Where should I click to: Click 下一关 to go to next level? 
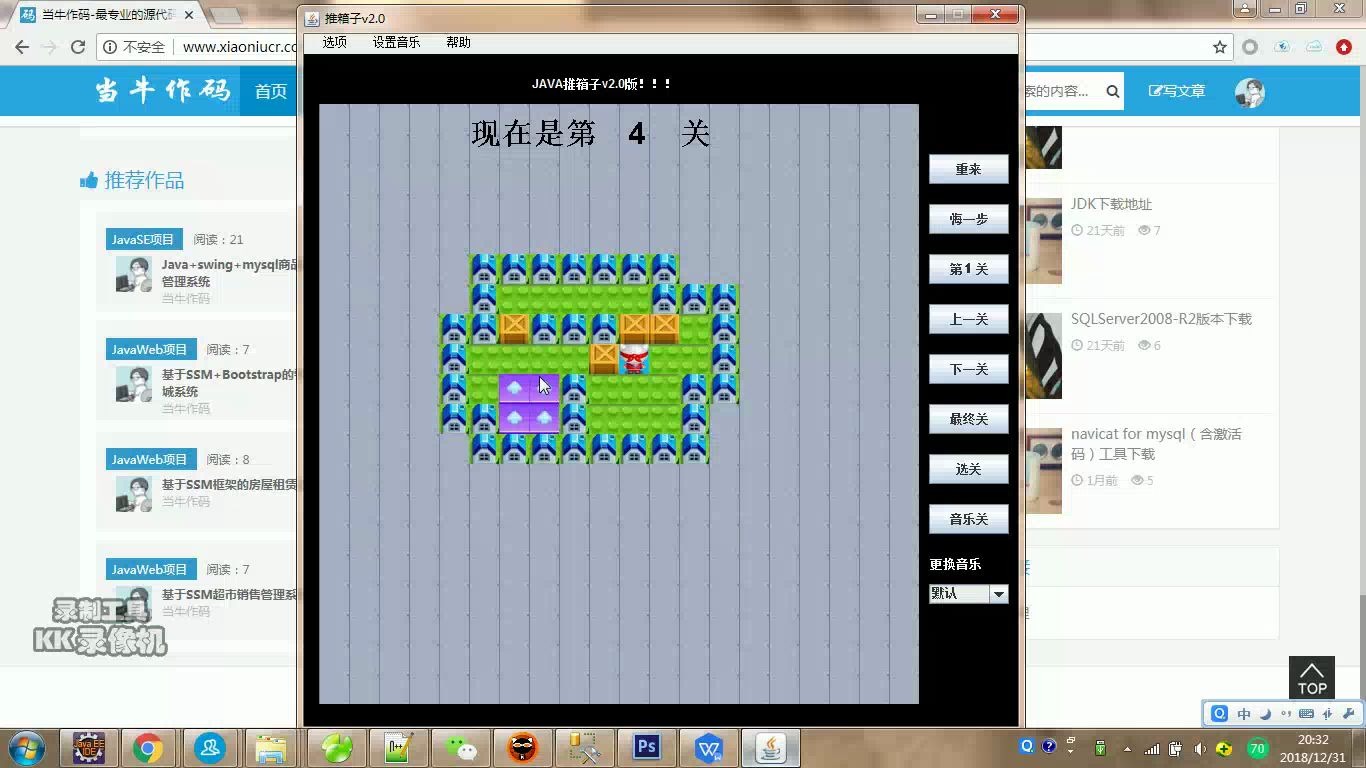coord(968,368)
